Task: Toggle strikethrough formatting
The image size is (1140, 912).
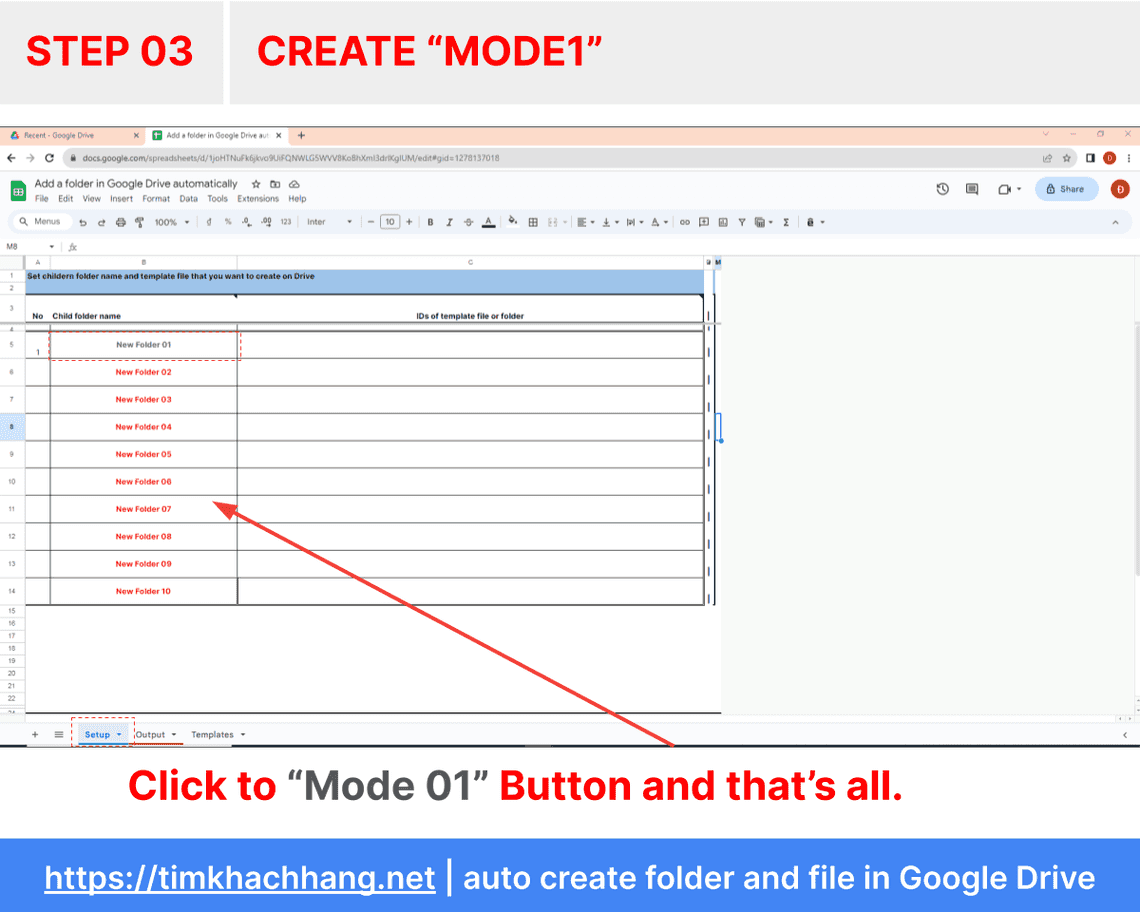Action: [468, 221]
